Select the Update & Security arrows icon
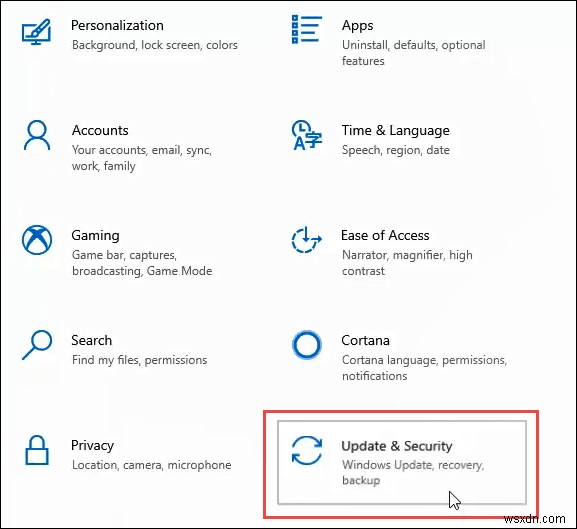The image size is (577, 529). click(307, 450)
